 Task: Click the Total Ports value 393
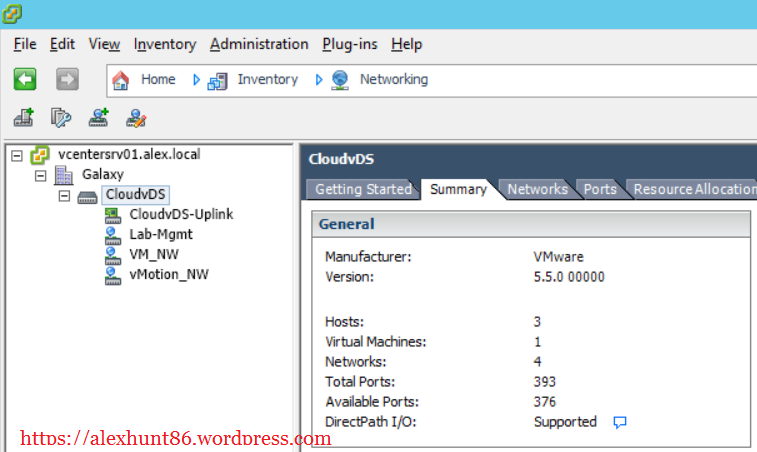(x=545, y=382)
